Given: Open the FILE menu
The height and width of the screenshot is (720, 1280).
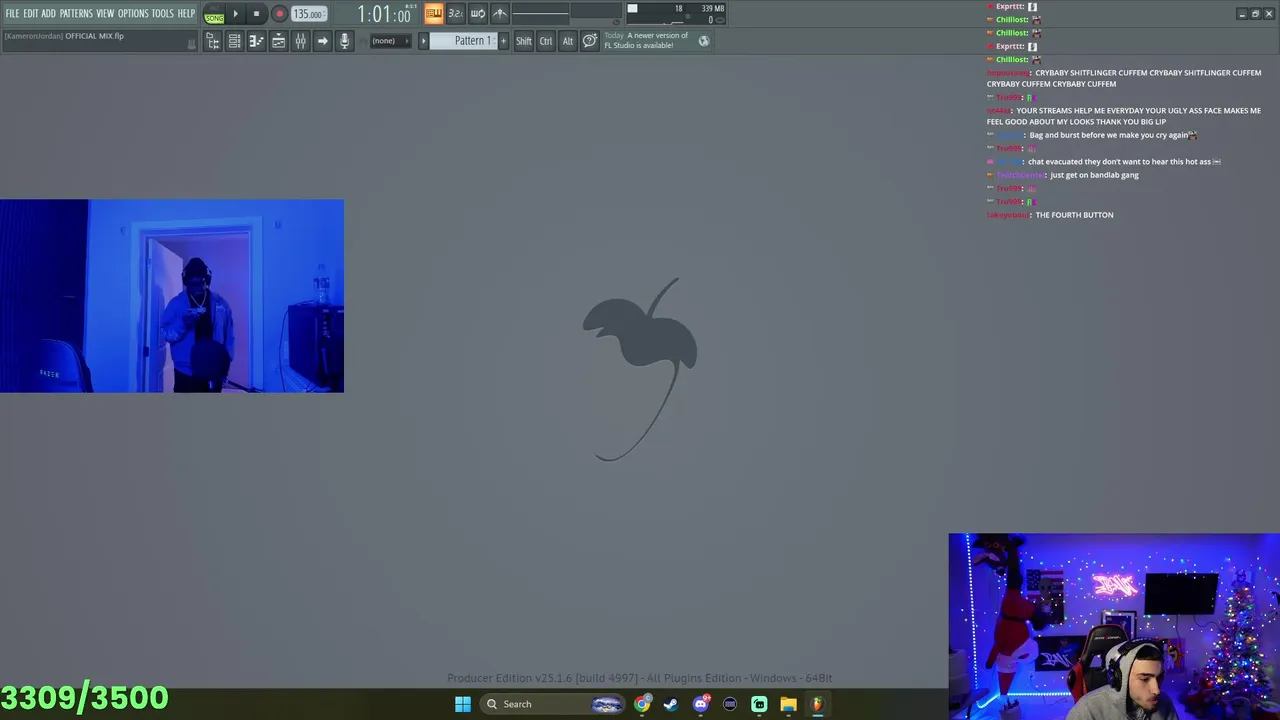Looking at the screenshot, I should (12, 13).
